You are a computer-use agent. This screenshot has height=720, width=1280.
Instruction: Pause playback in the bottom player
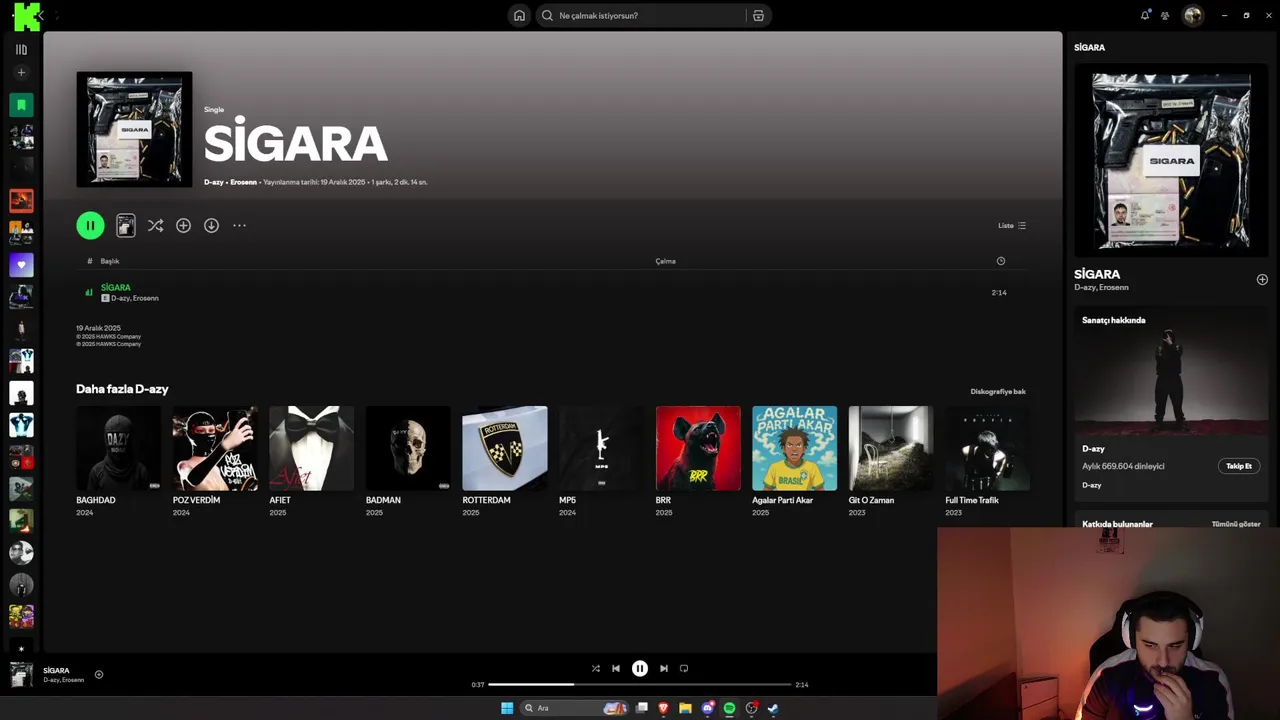(640, 669)
